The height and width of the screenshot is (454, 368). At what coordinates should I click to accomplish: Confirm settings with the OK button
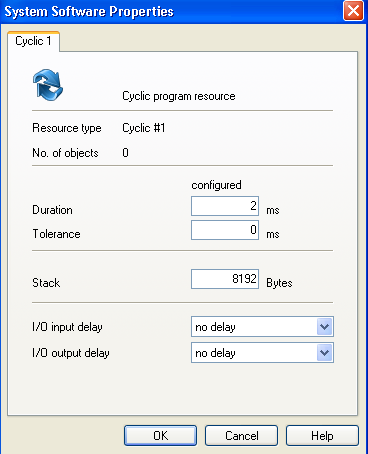160,435
